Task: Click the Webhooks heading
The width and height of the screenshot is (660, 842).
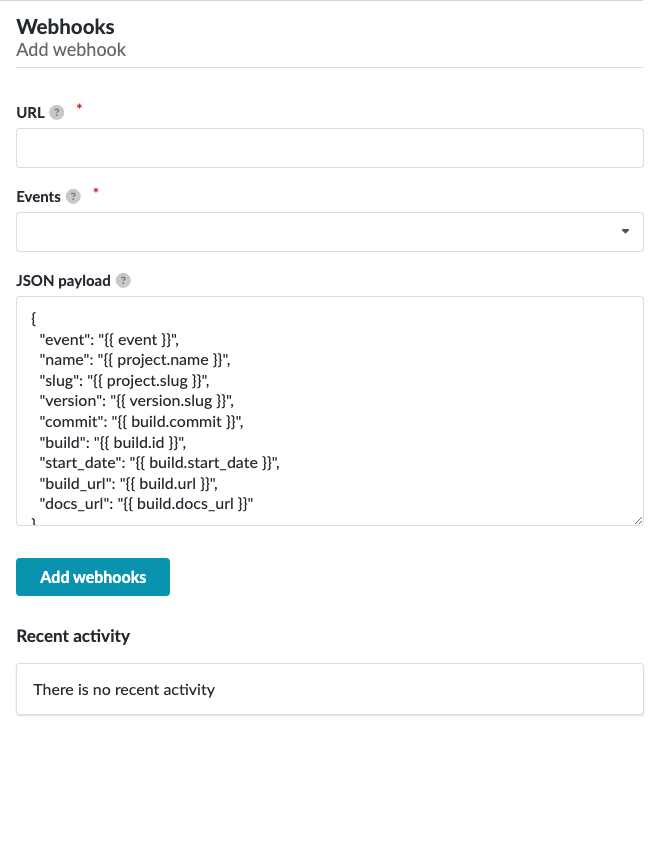Action: coord(65,26)
